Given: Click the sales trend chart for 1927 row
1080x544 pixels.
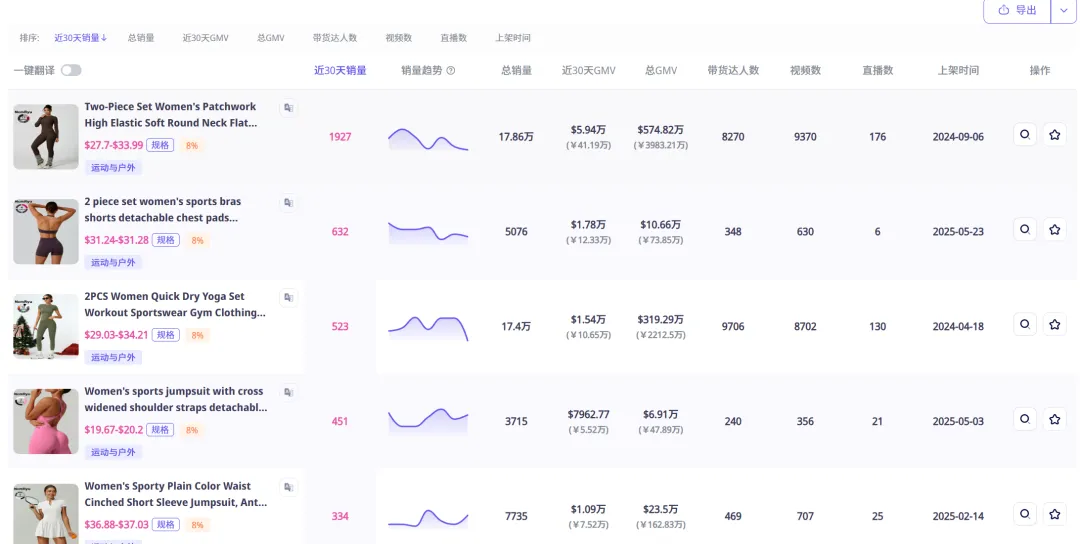Looking at the screenshot, I should tap(428, 138).
